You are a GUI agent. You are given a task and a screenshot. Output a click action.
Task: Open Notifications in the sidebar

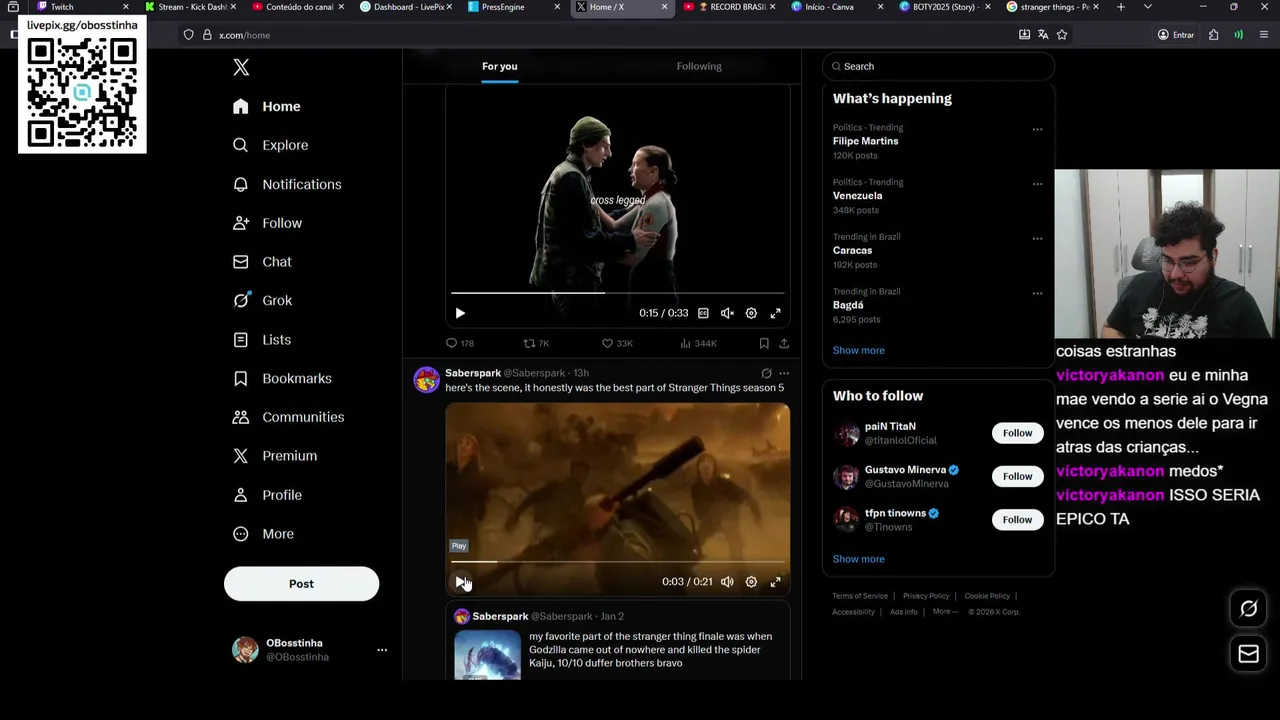(x=287, y=184)
